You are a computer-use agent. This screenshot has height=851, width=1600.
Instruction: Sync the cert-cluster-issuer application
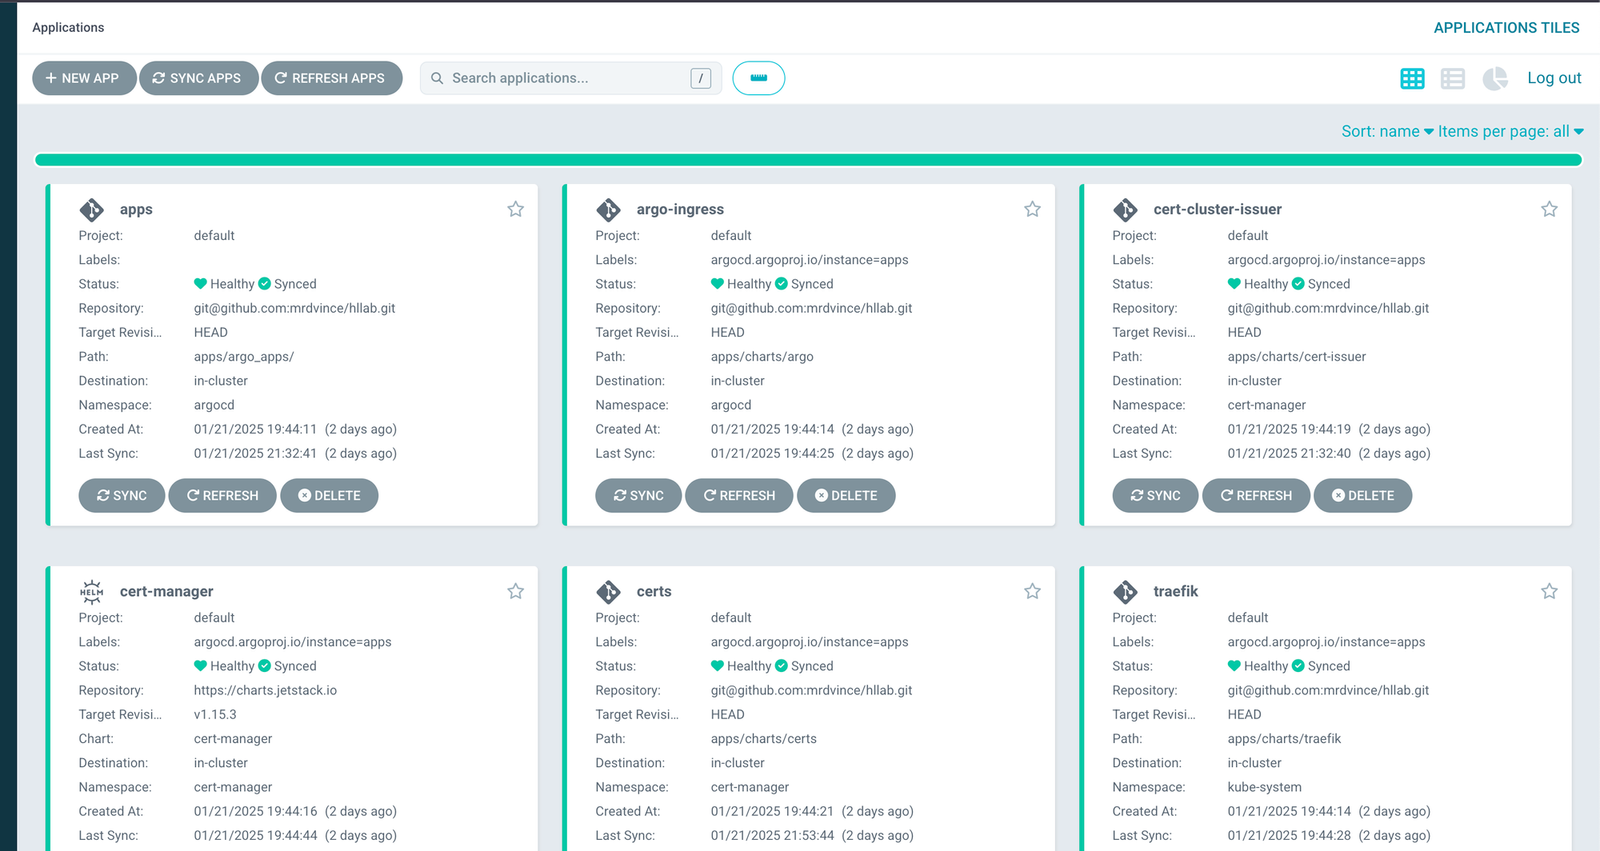tap(1156, 495)
